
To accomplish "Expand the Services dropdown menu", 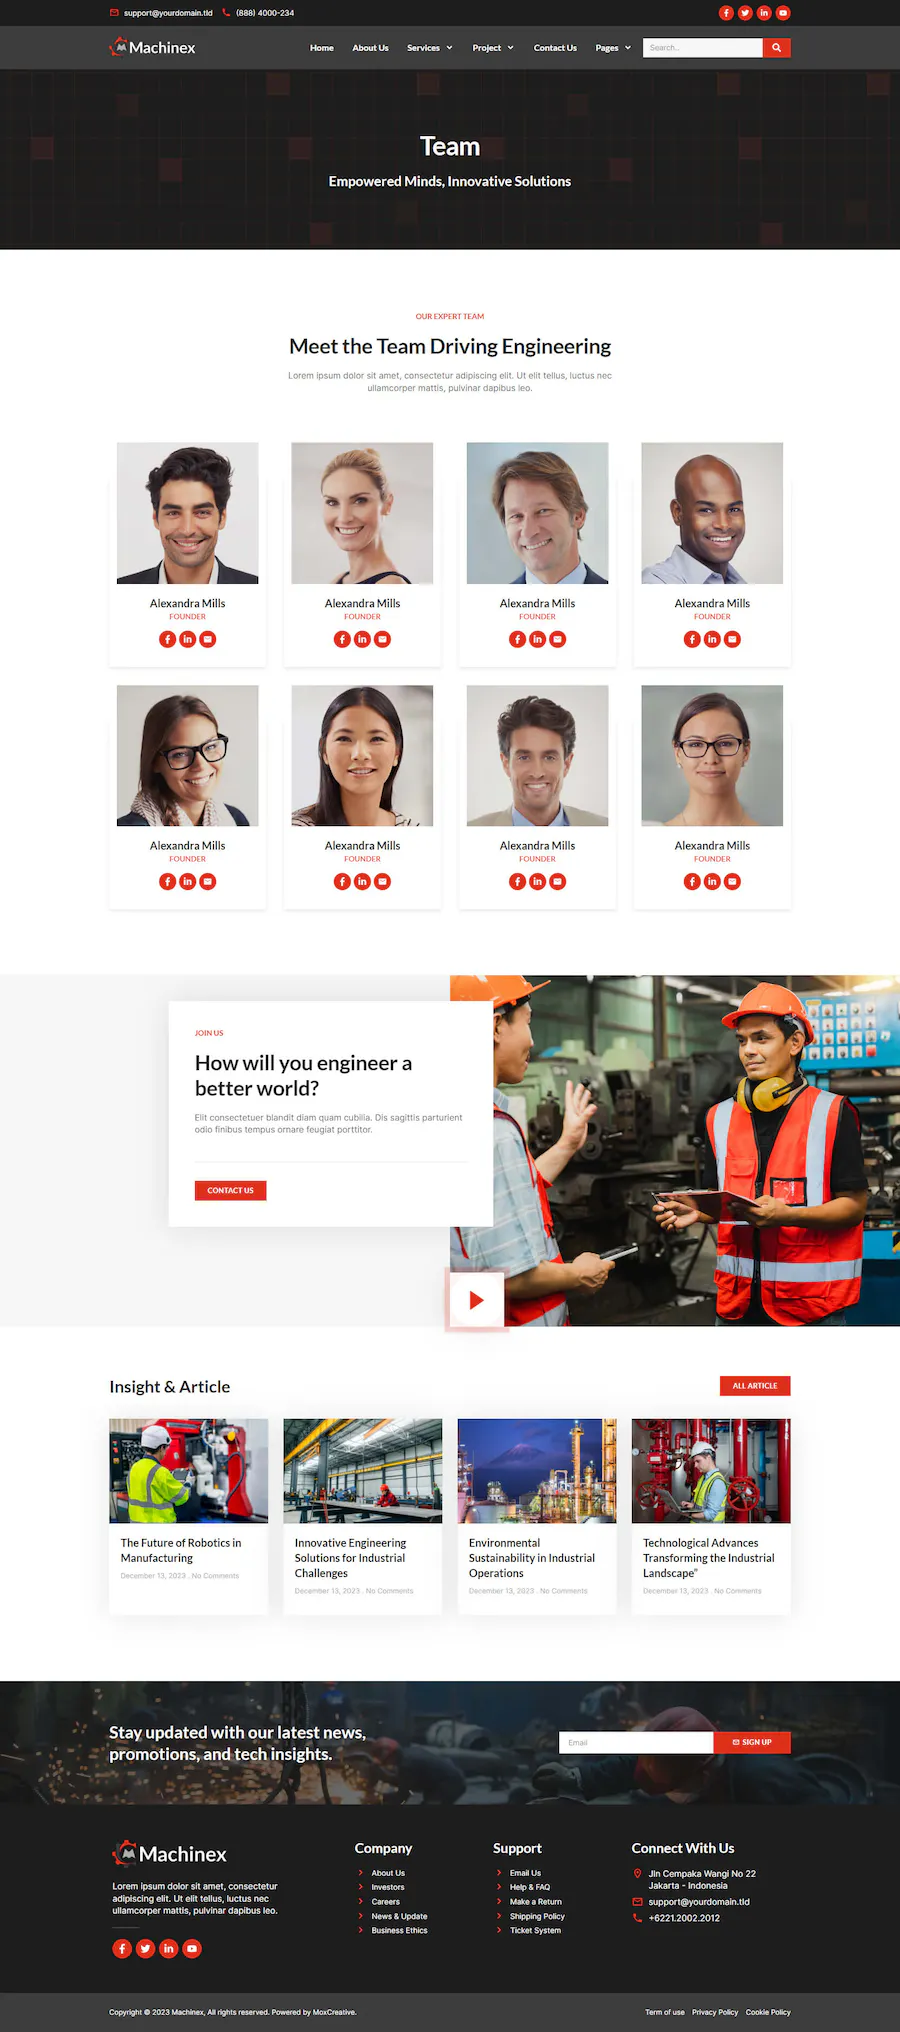I will pos(430,48).
